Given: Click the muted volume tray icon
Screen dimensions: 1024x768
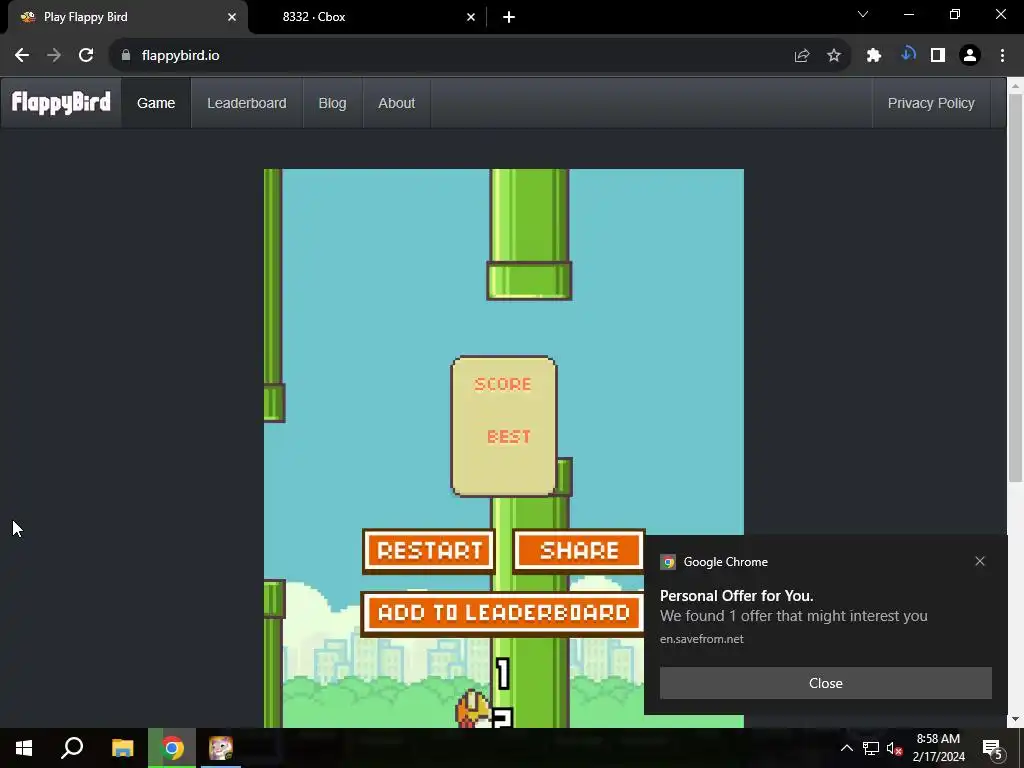Looking at the screenshot, I should (894, 748).
